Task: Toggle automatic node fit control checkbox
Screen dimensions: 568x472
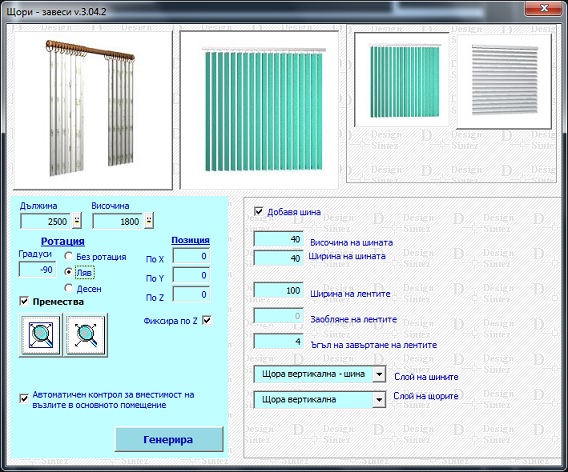Action: pos(24,398)
